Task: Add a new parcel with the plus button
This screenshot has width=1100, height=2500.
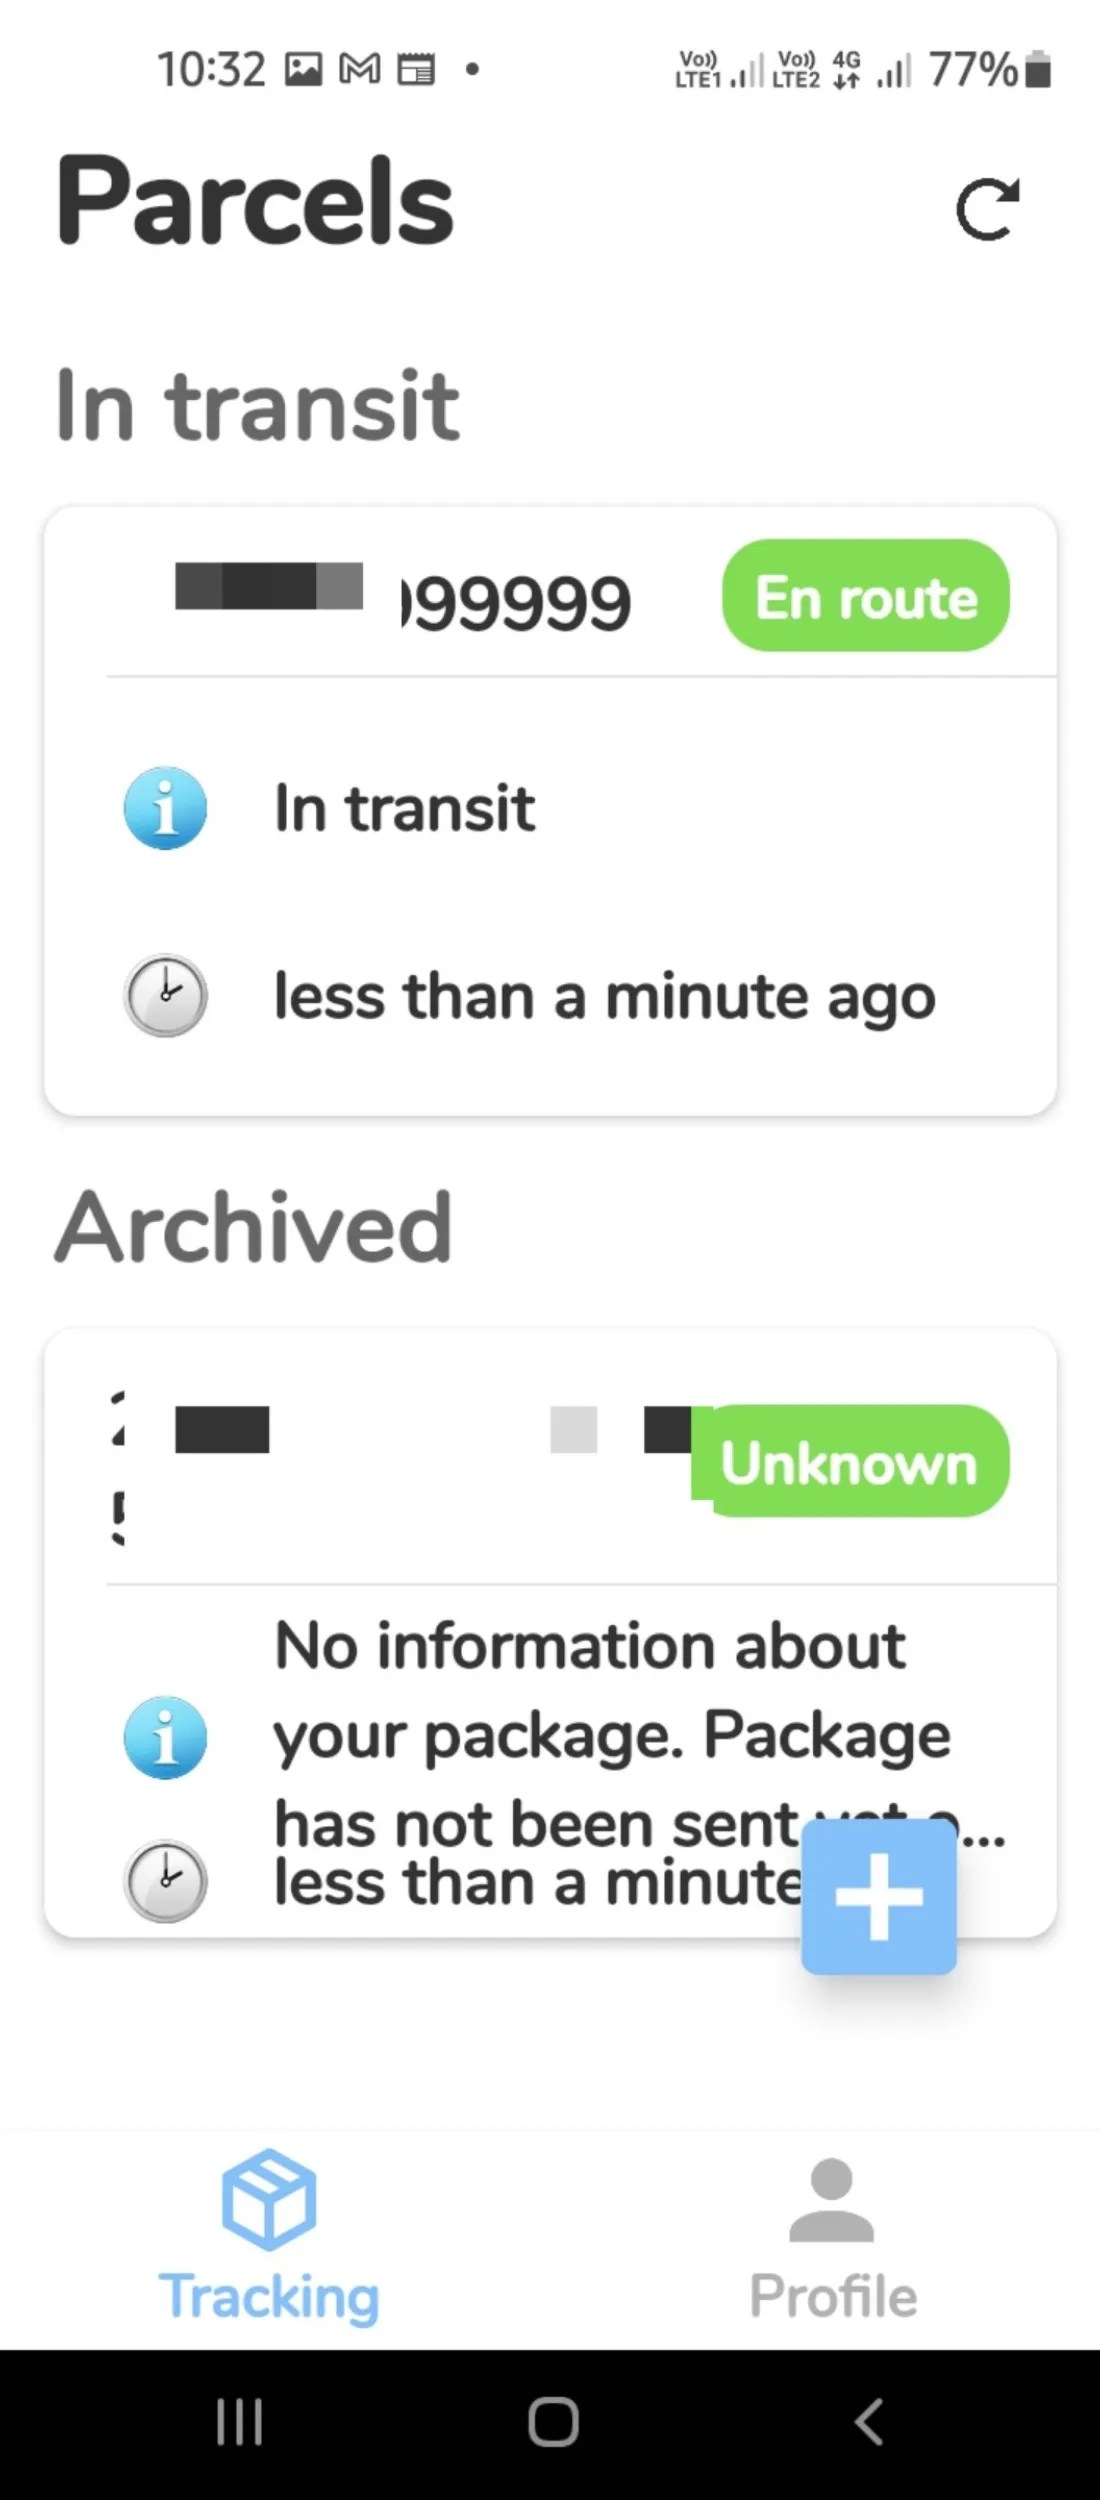Action: (x=879, y=1898)
